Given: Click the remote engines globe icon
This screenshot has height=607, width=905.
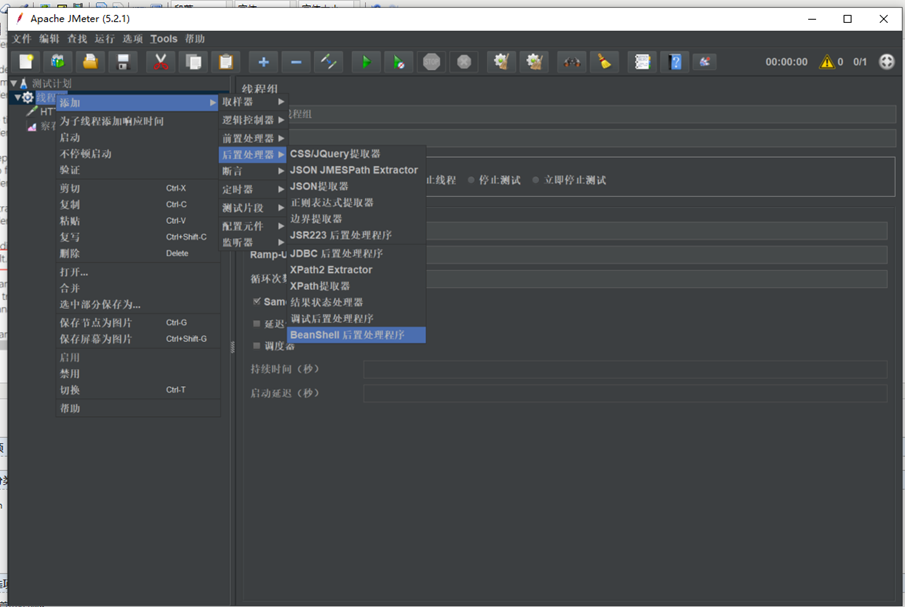Looking at the screenshot, I should click(x=887, y=62).
